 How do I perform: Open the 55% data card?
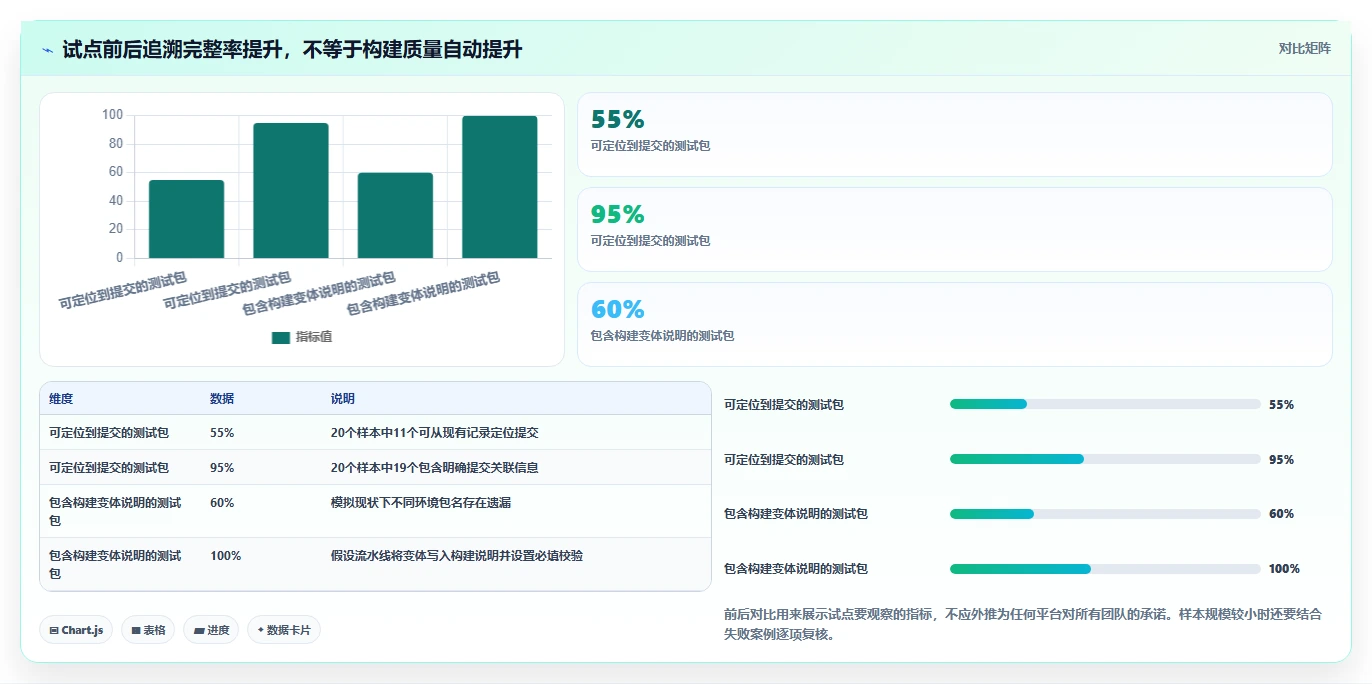coord(955,135)
